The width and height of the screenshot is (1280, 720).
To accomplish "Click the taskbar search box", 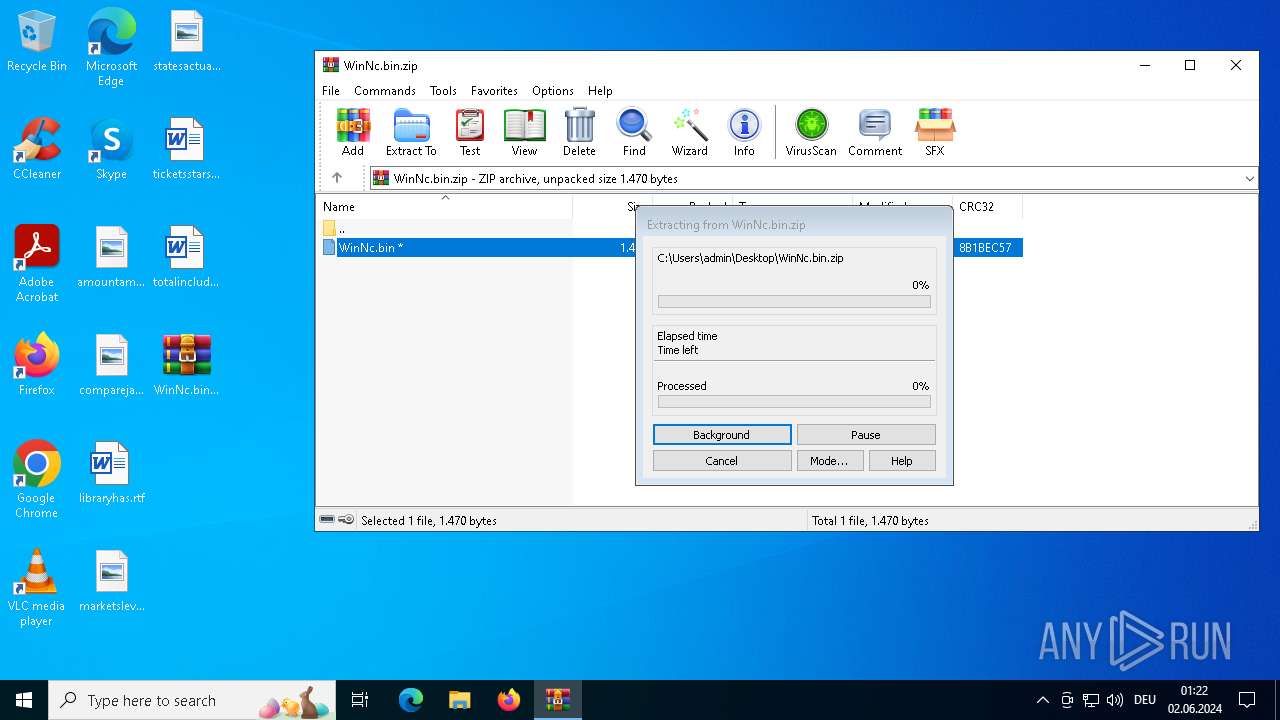I will pyautogui.click(x=192, y=700).
